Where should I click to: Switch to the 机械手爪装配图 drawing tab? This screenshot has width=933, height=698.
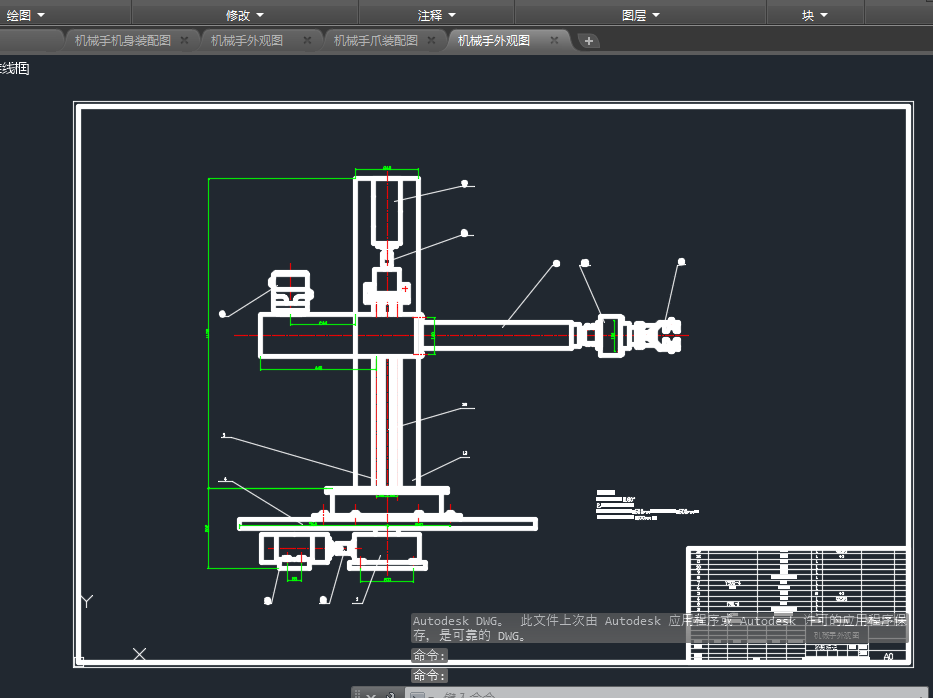click(x=375, y=40)
